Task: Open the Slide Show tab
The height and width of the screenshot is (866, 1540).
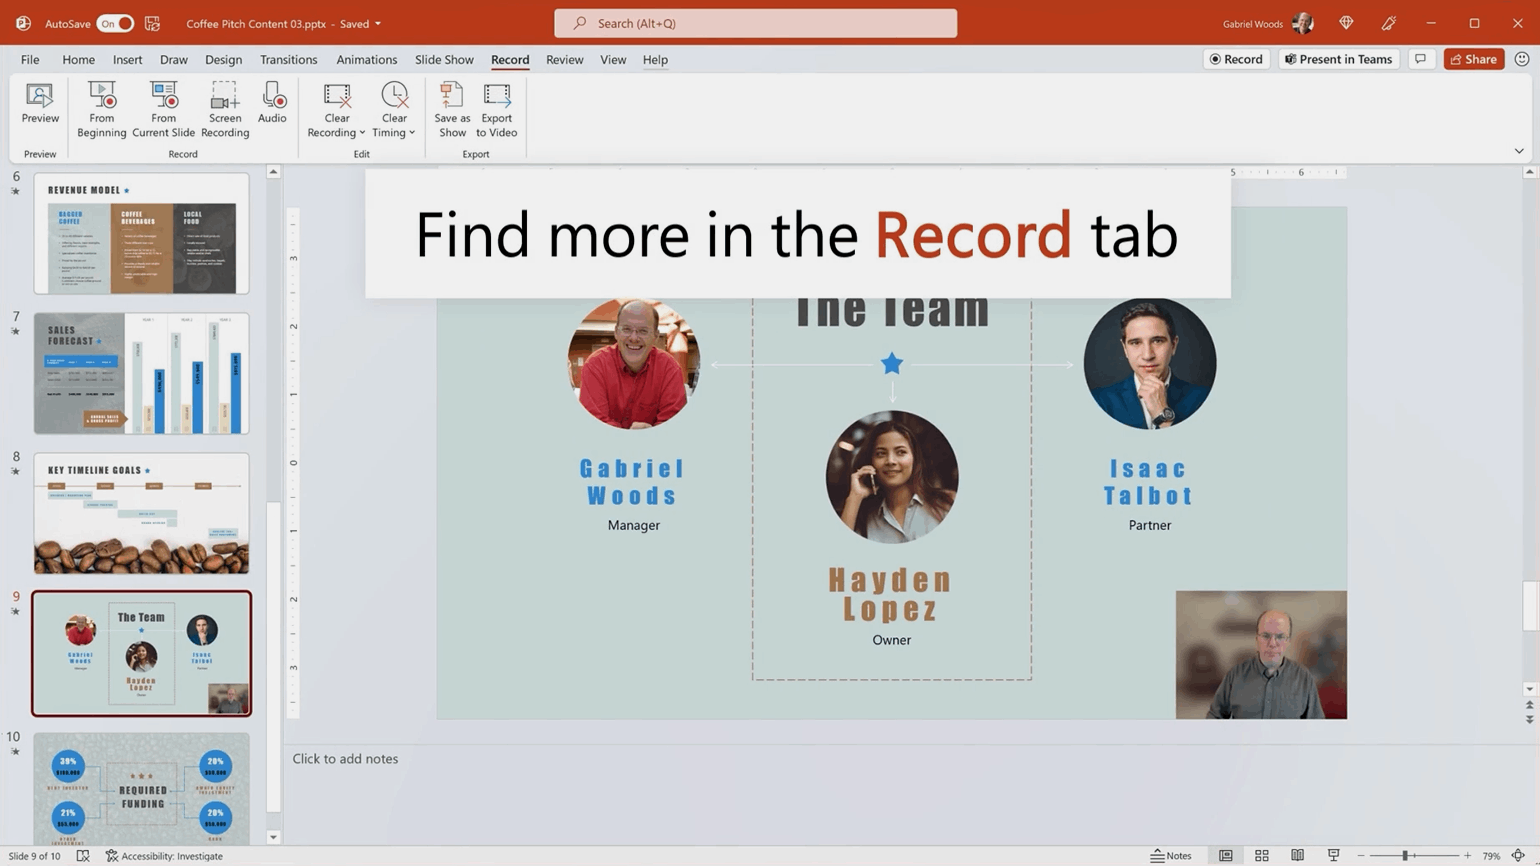Action: pos(444,60)
